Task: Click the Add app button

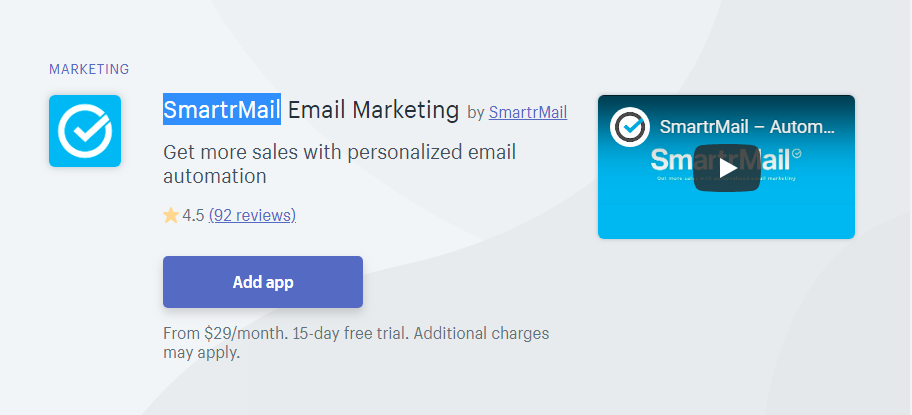Action: pyautogui.click(x=263, y=282)
